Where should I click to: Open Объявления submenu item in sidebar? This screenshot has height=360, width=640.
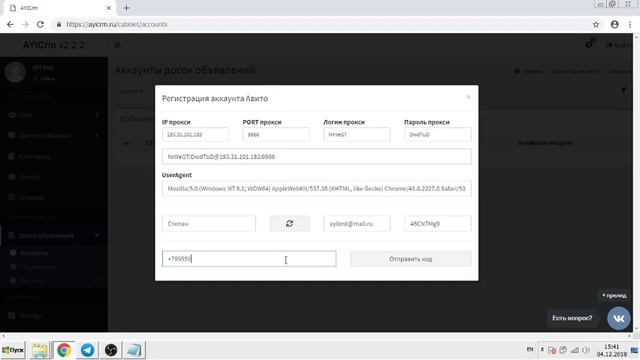(x=38, y=267)
